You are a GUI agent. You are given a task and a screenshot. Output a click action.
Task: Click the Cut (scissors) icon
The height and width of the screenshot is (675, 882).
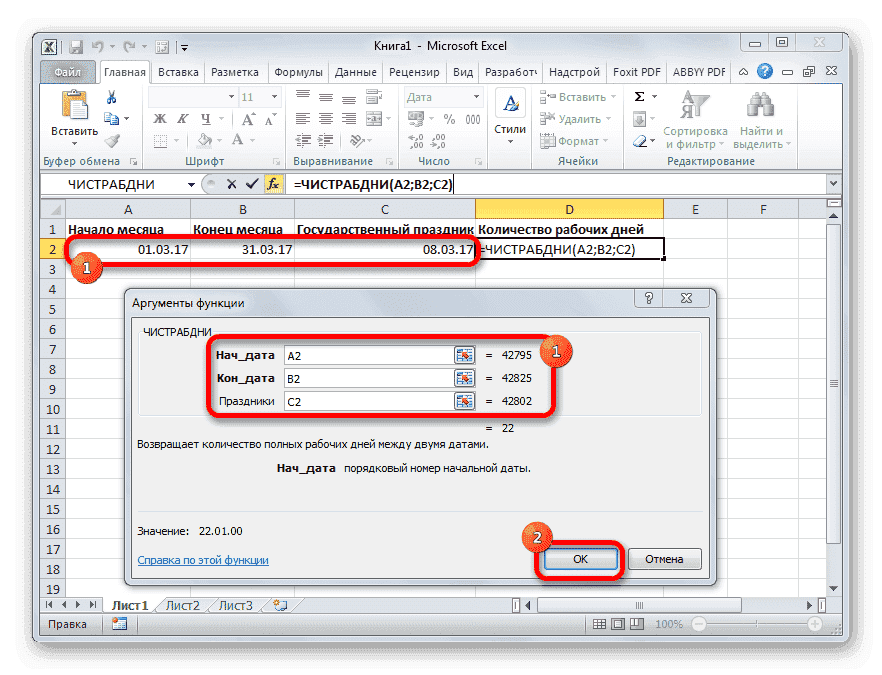112,97
